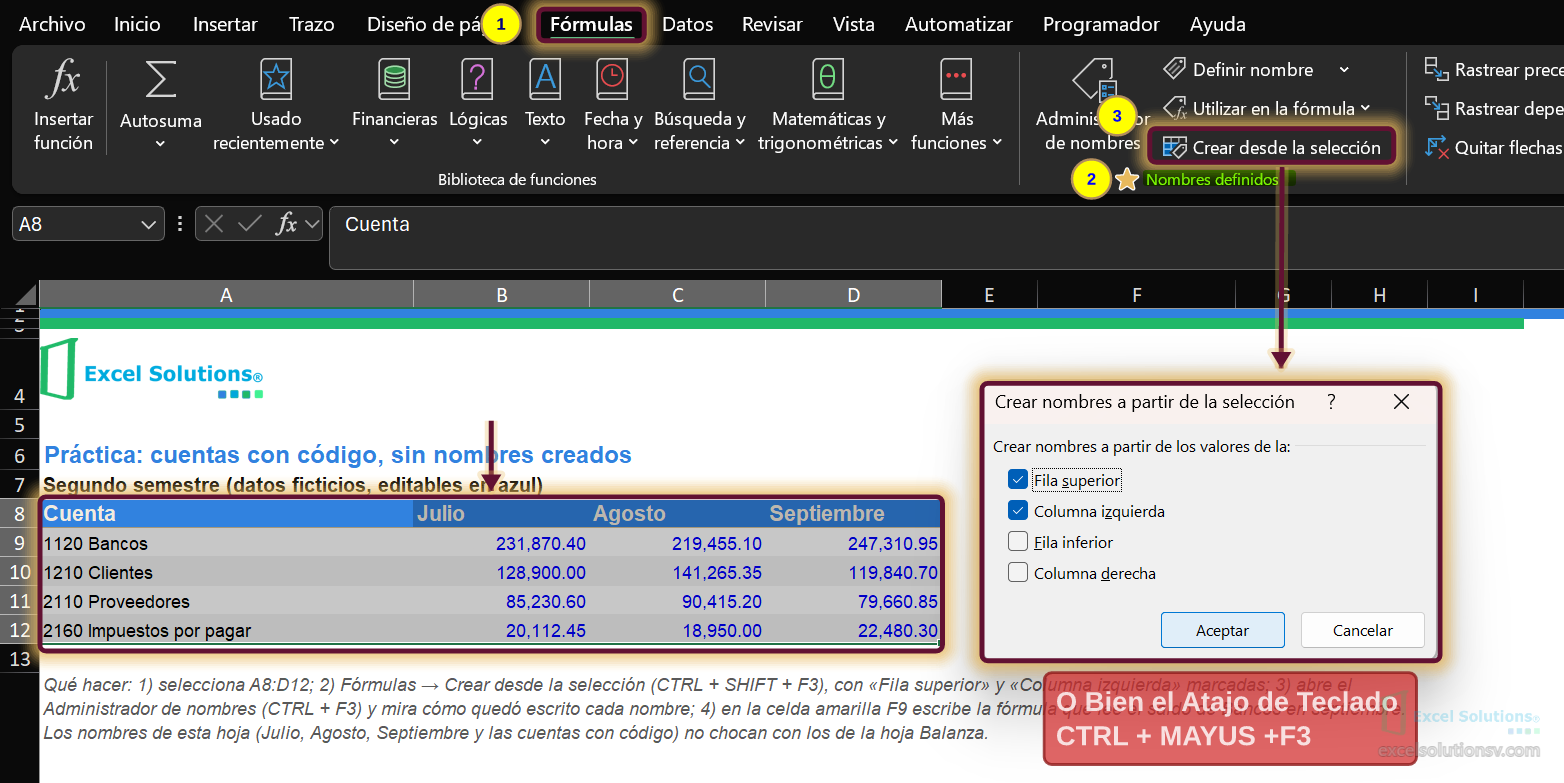This screenshot has width=1564, height=783.
Task: Switch to the Datos ribbon tab
Action: pos(688,25)
